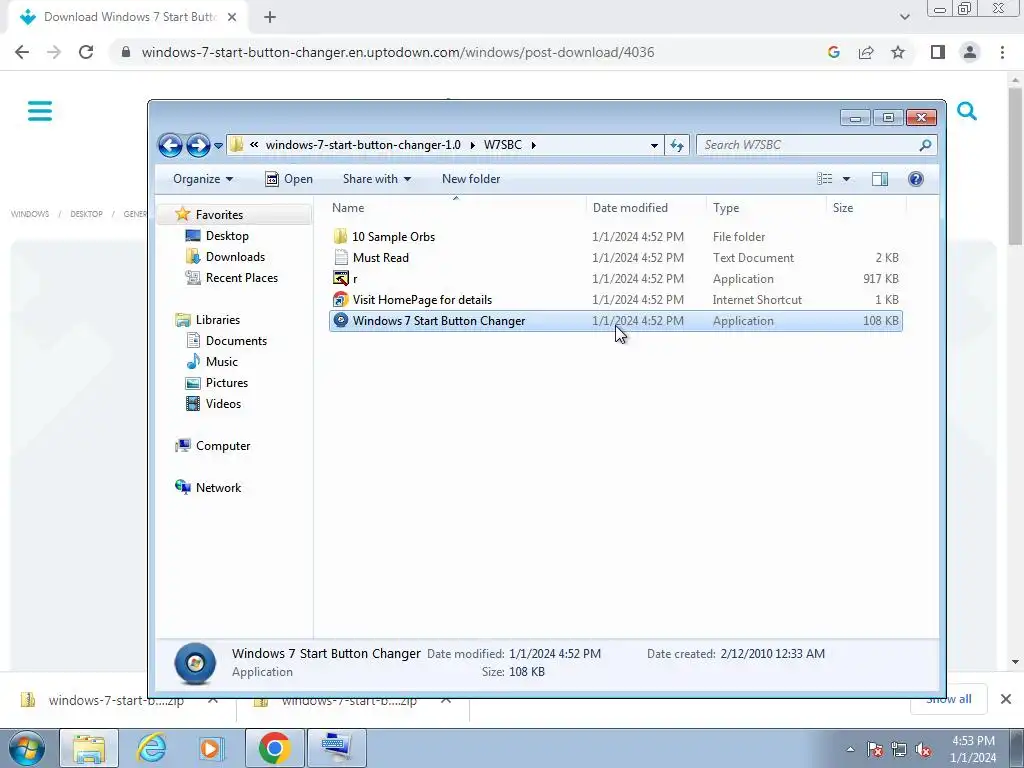Go back in Chrome browser
Screen dimensions: 1024x768
point(22,52)
